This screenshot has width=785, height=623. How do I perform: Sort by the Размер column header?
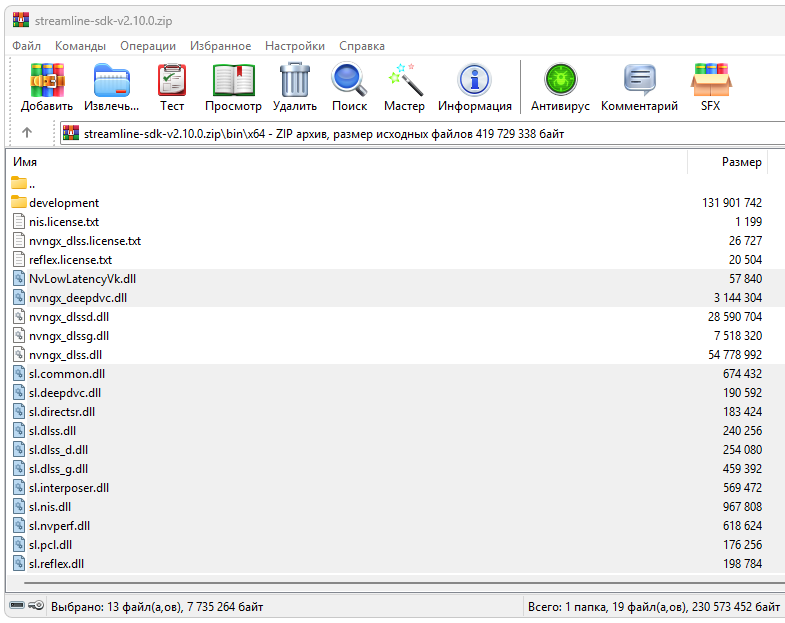click(x=727, y=162)
